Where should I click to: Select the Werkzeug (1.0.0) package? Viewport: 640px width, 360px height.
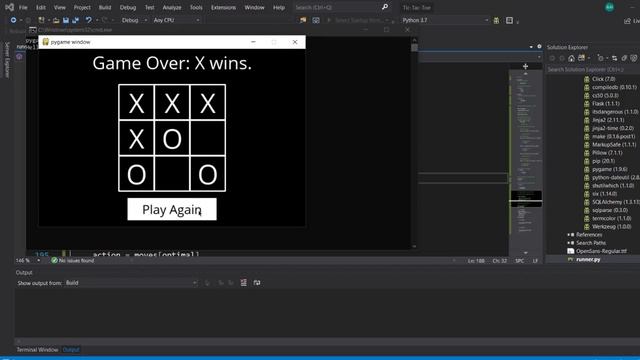pos(611,227)
